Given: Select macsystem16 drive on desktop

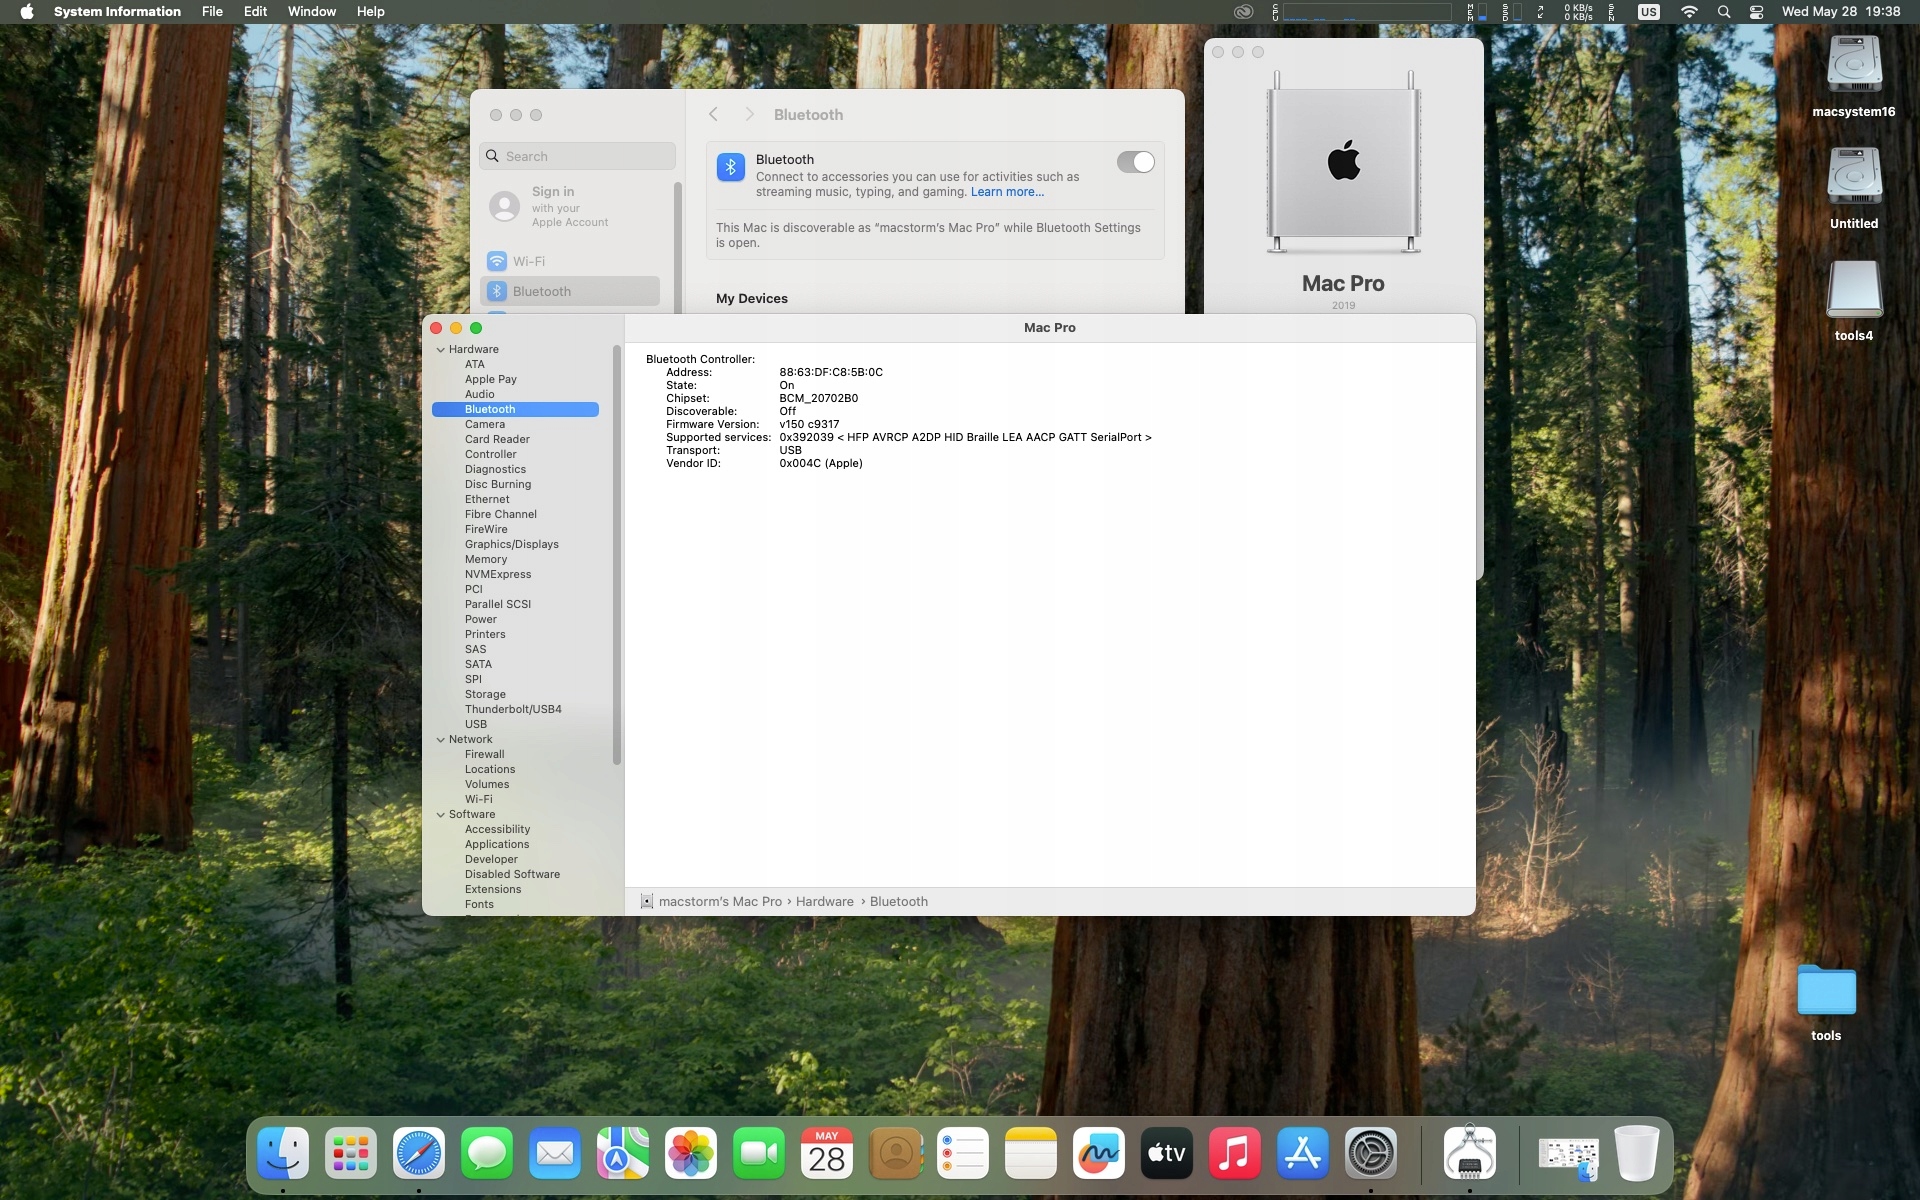Looking at the screenshot, I should pyautogui.click(x=1854, y=76).
